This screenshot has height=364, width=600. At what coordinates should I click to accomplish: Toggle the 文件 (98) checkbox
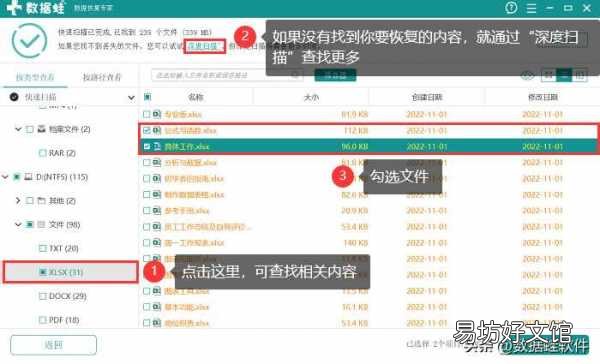(29, 224)
